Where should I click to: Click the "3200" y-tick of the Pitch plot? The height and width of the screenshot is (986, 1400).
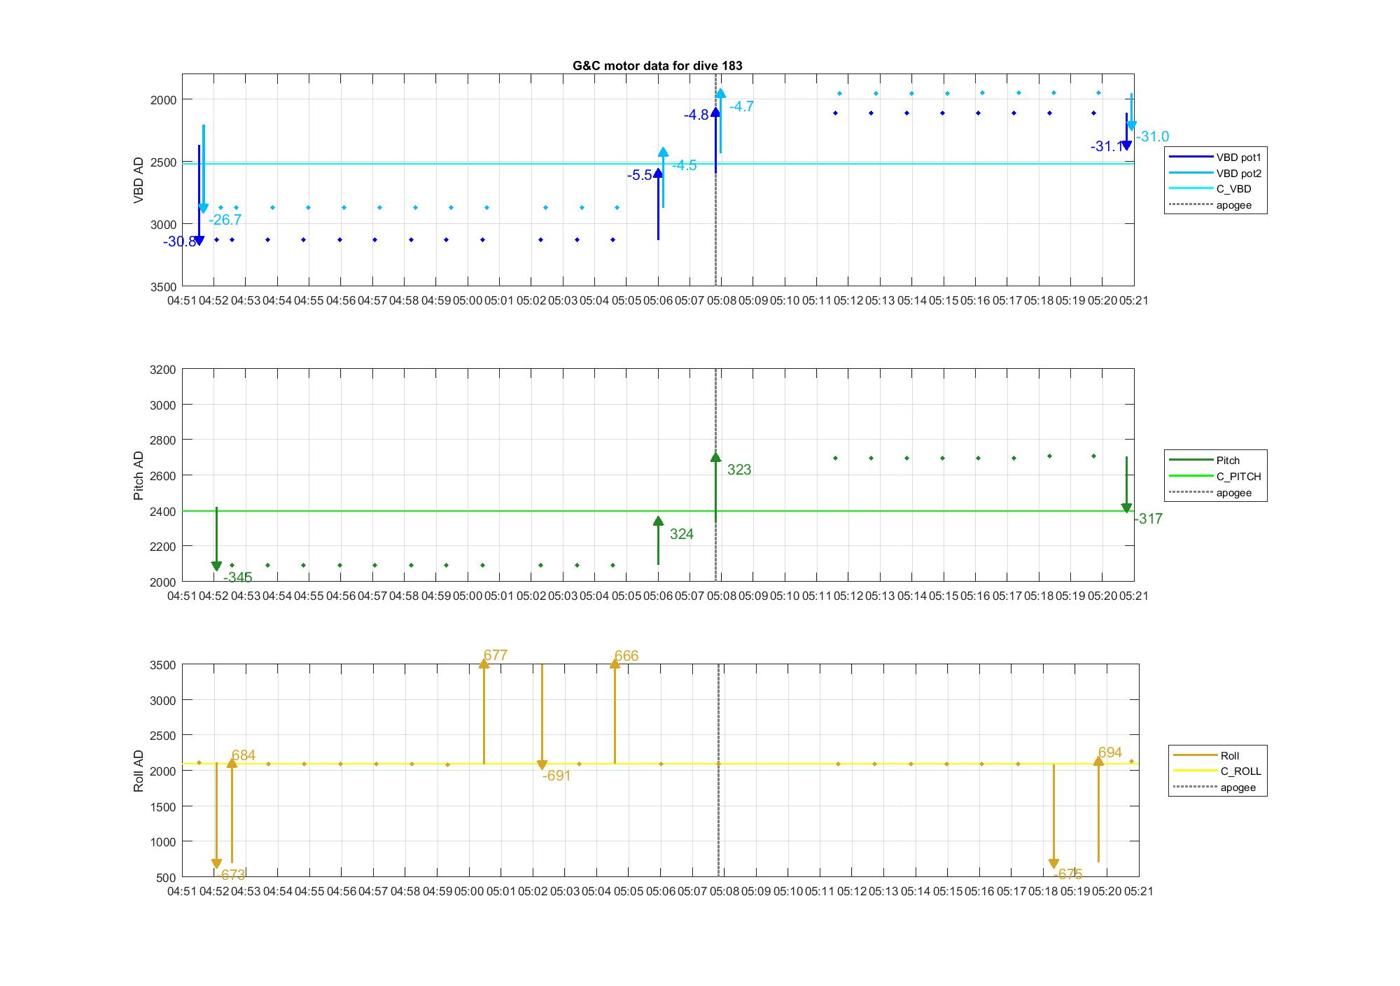tap(163, 370)
